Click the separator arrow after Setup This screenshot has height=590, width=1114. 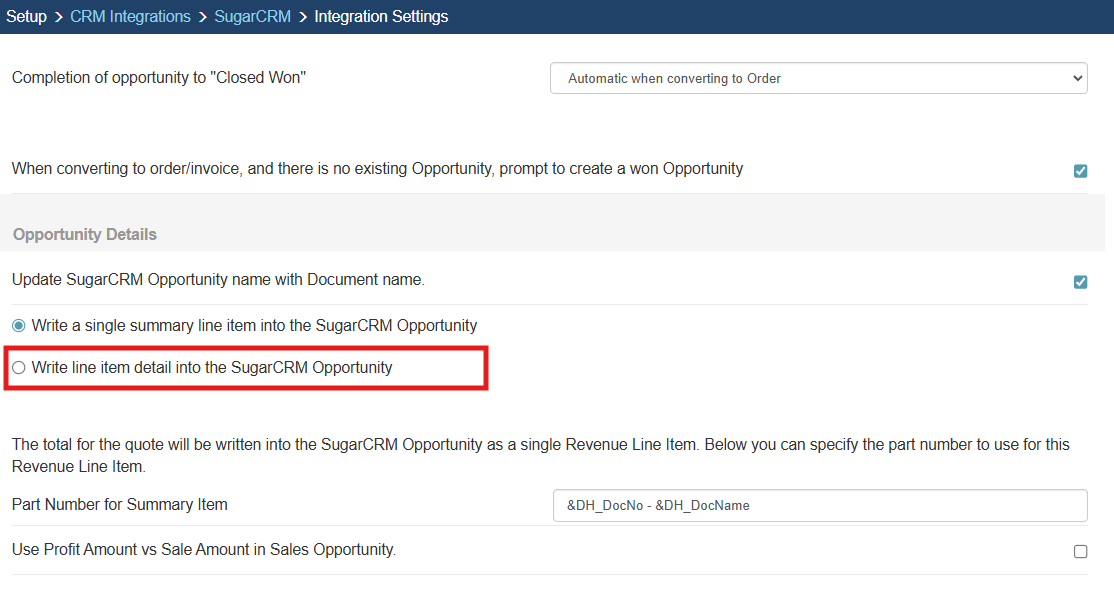point(59,17)
